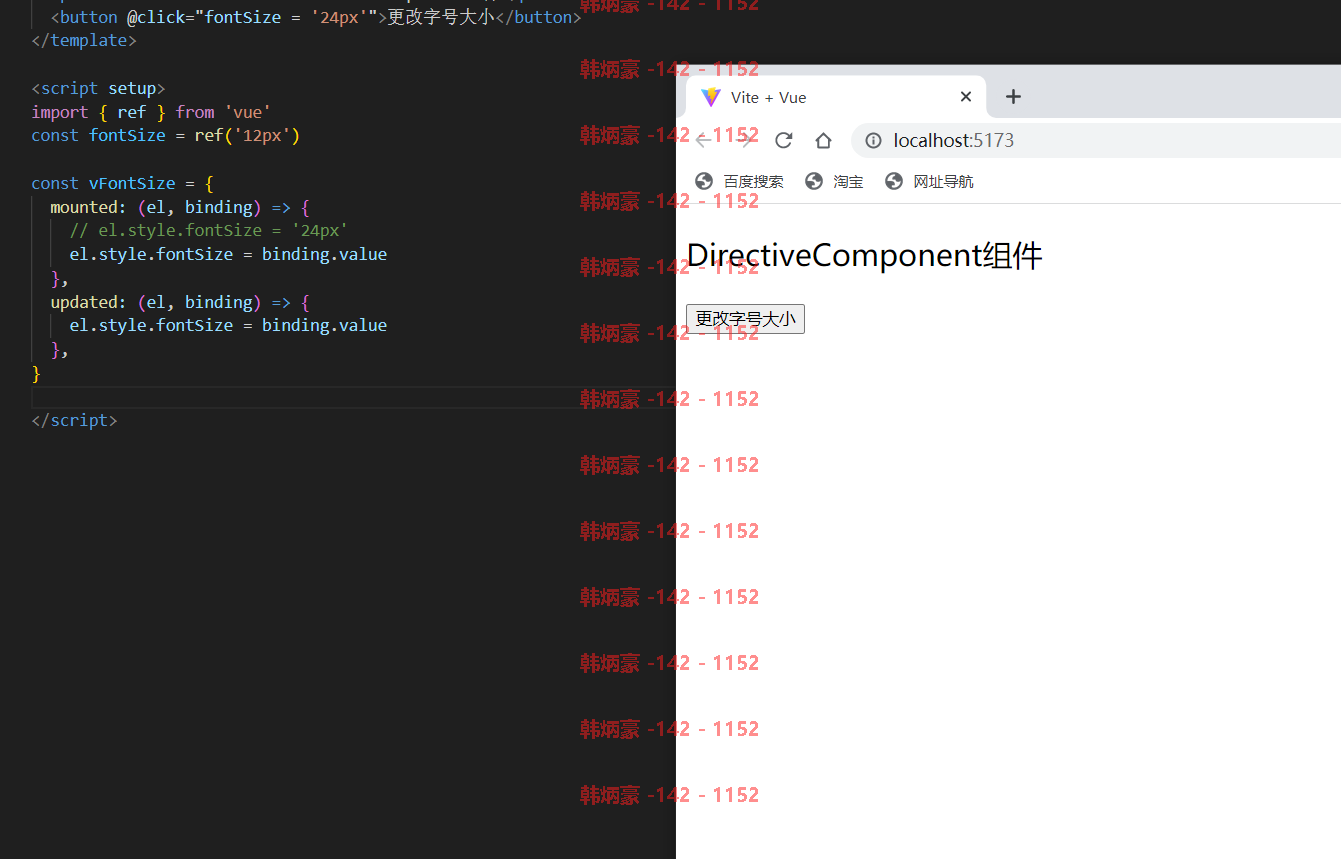Click the import { ref } from 'vue' line
1341x859 pixels.
click(151, 112)
